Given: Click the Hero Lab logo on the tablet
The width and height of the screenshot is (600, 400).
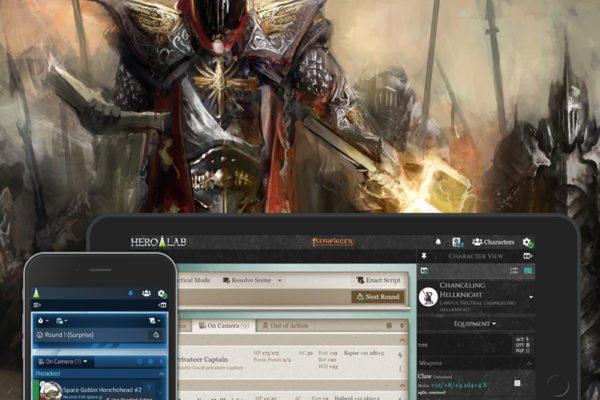Looking at the screenshot, I should [158, 242].
